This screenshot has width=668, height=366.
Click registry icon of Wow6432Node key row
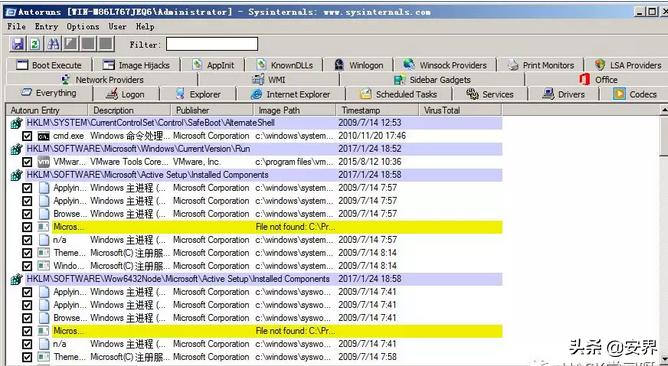[16, 280]
